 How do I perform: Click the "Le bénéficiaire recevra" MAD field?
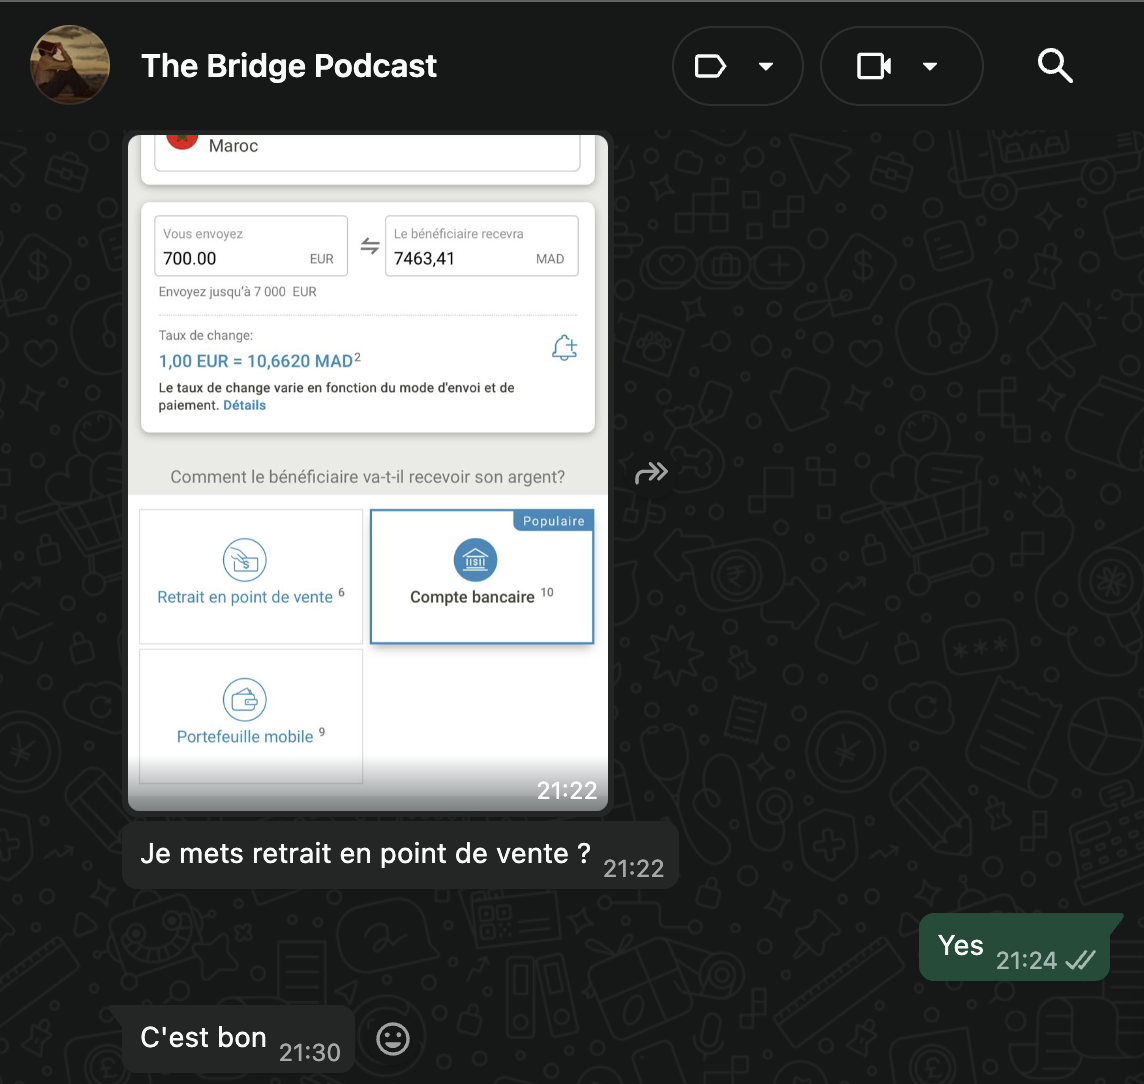click(x=482, y=246)
